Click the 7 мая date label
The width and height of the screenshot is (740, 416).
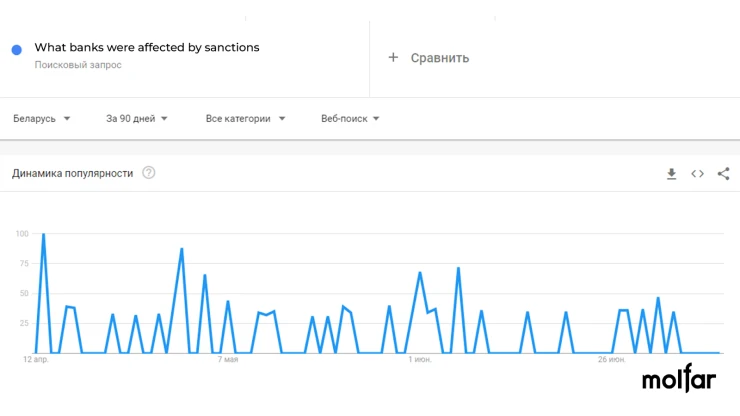point(227,359)
